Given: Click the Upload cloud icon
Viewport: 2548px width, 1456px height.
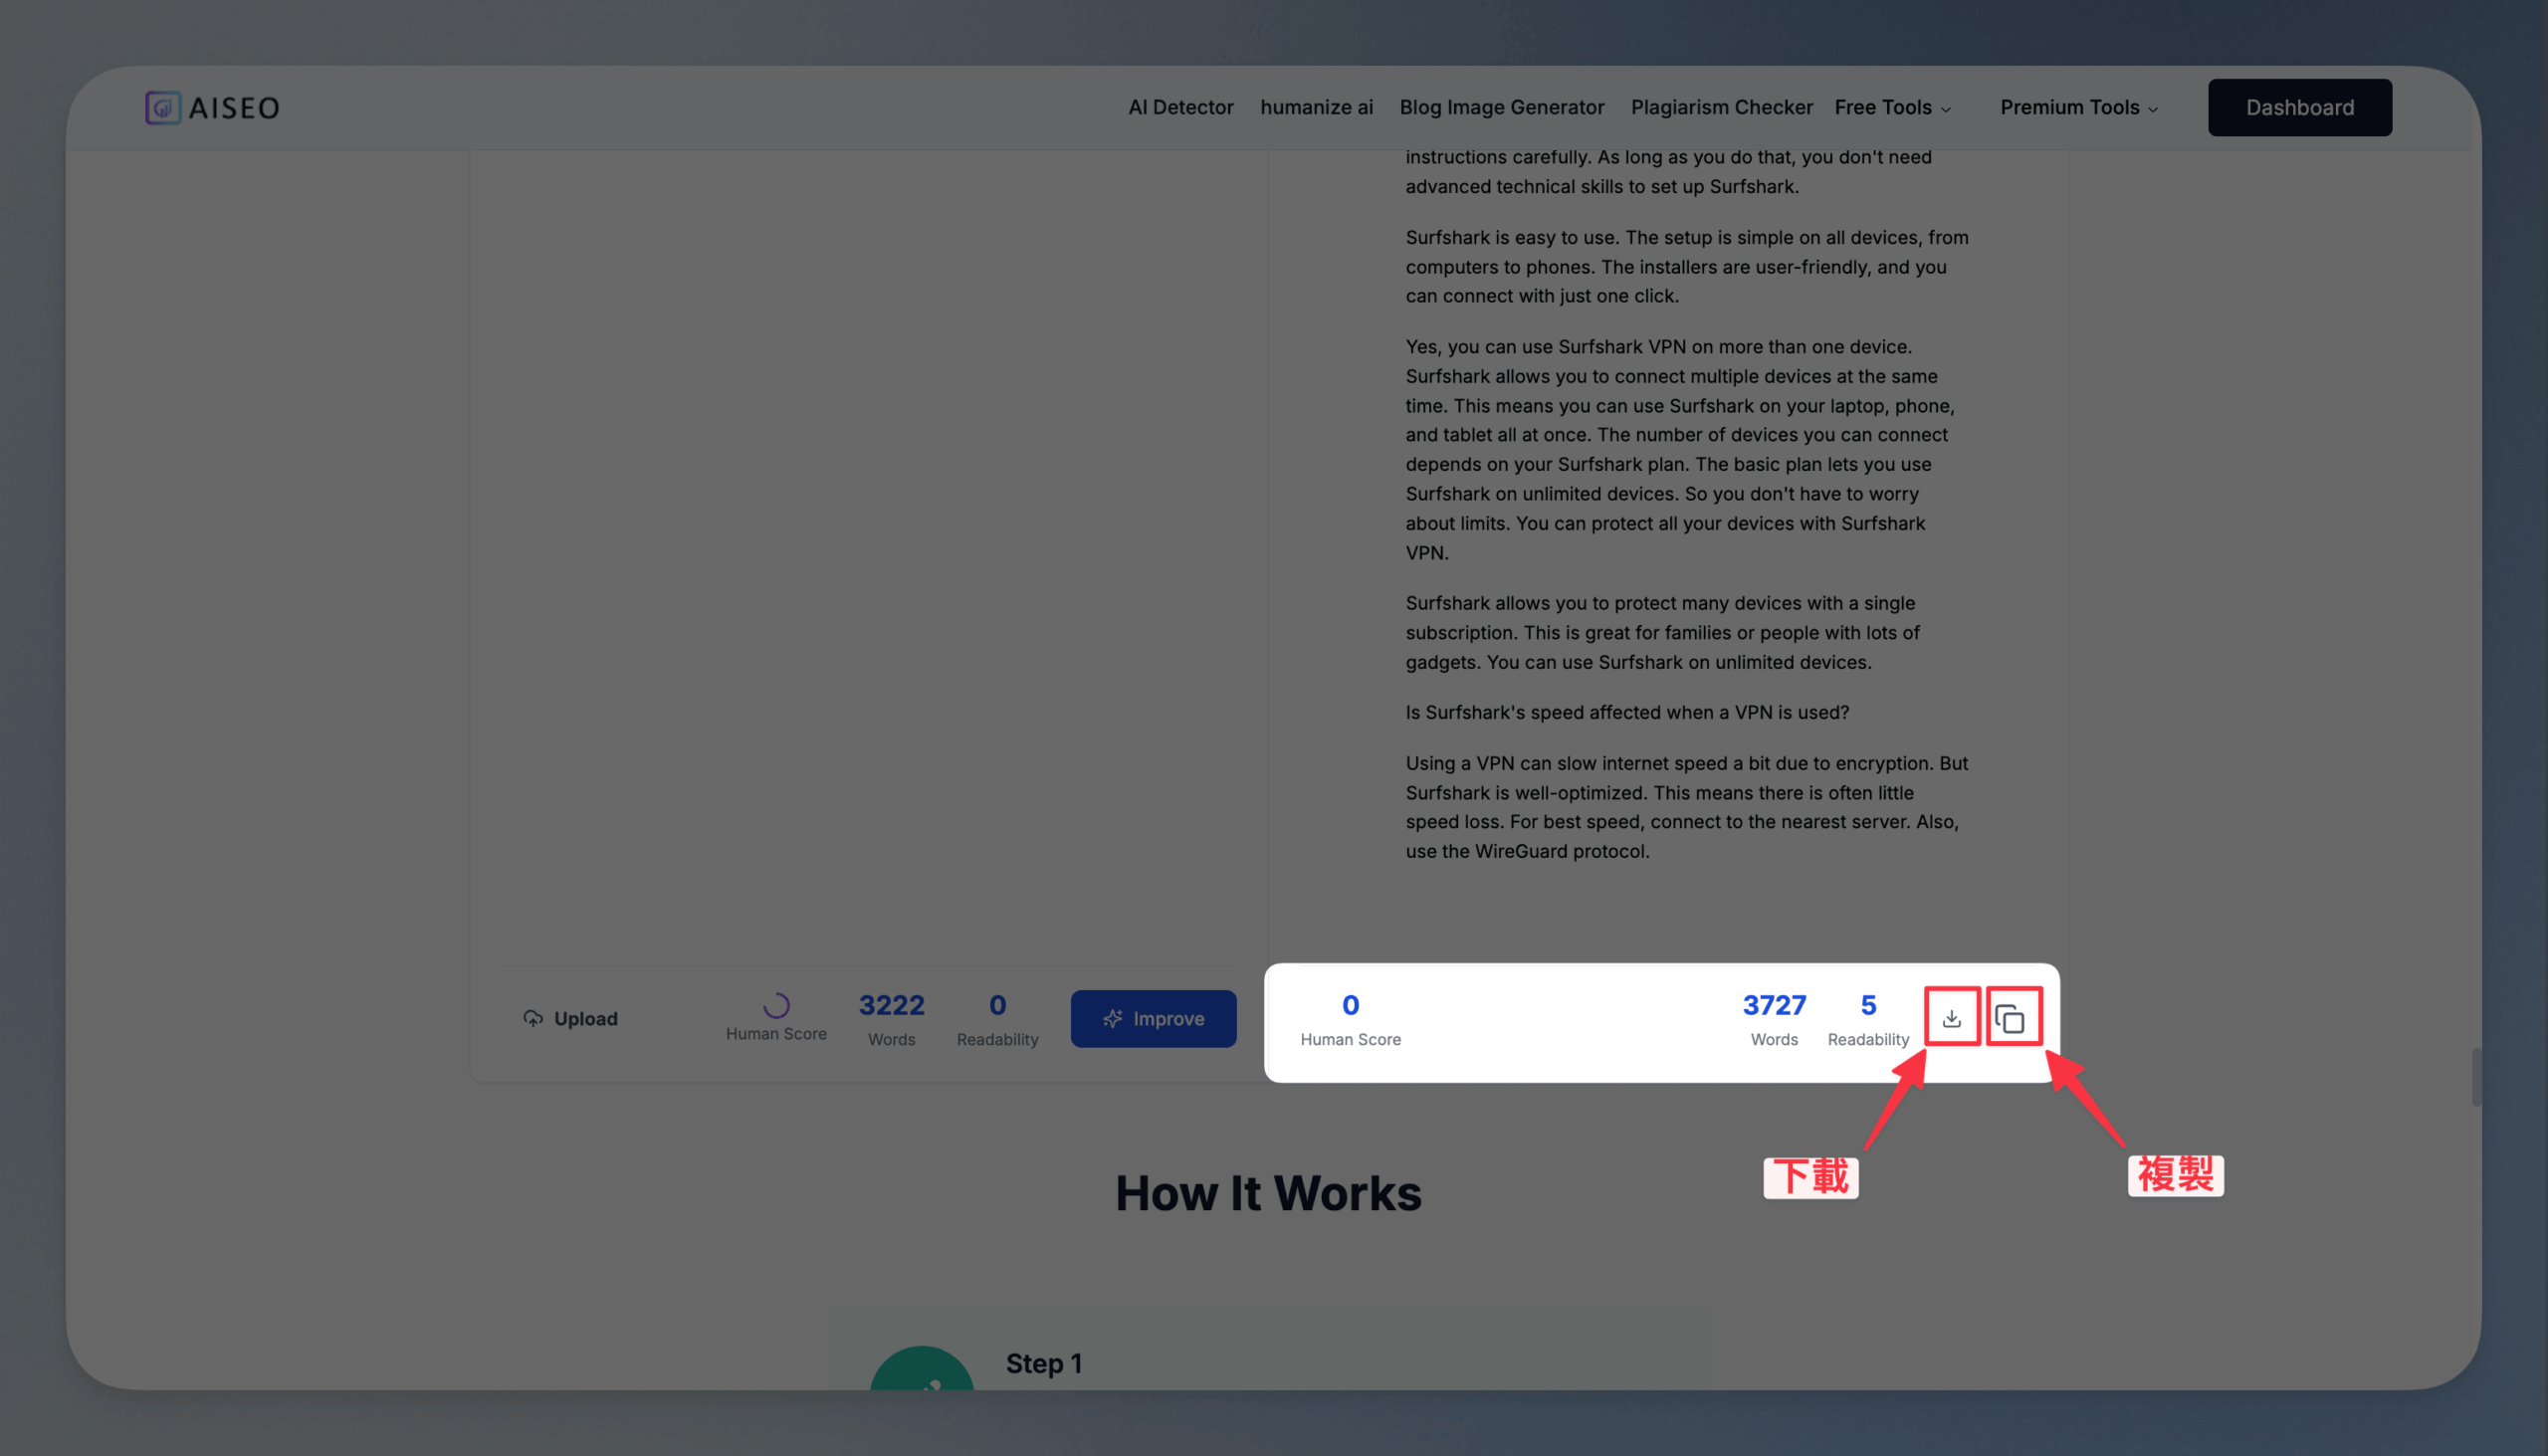Looking at the screenshot, I should point(533,1018).
